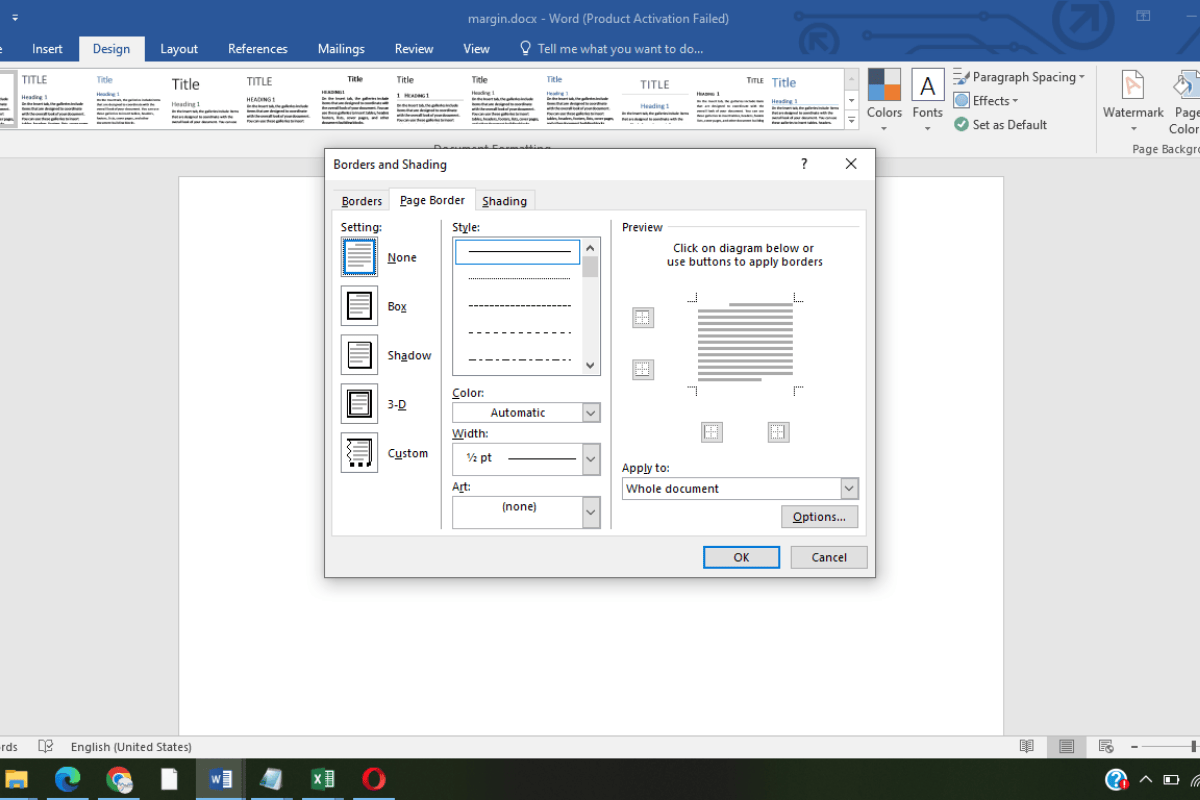The image size is (1200, 800).
Task: Expand the Color dropdown set to Automatic
Action: (591, 413)
